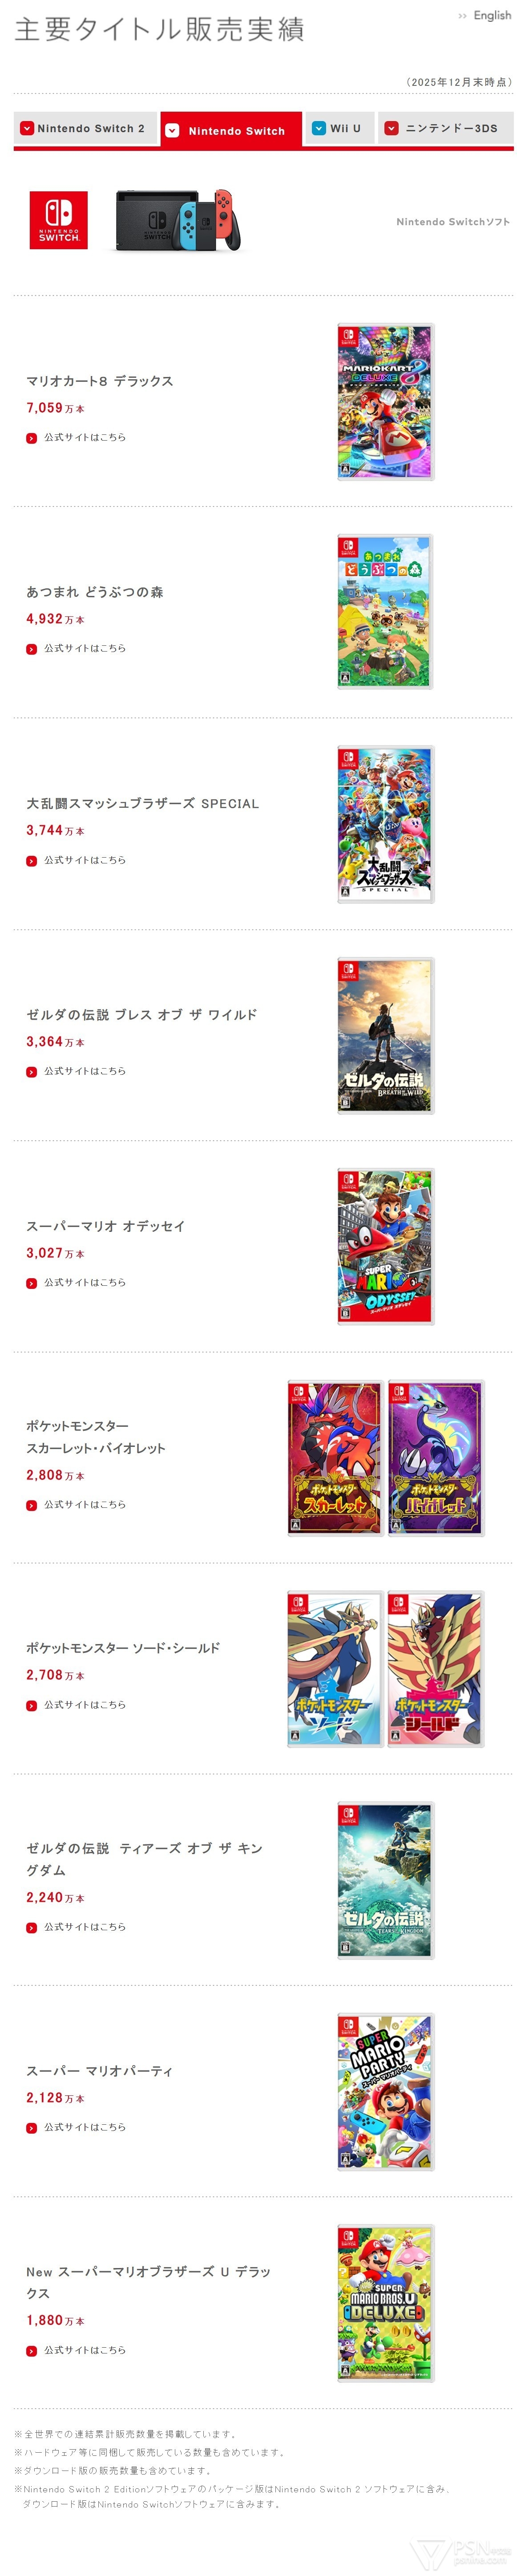Click the Pokémon Violet box art cover
This screenshot has width=517, height=2576.
435,1458
